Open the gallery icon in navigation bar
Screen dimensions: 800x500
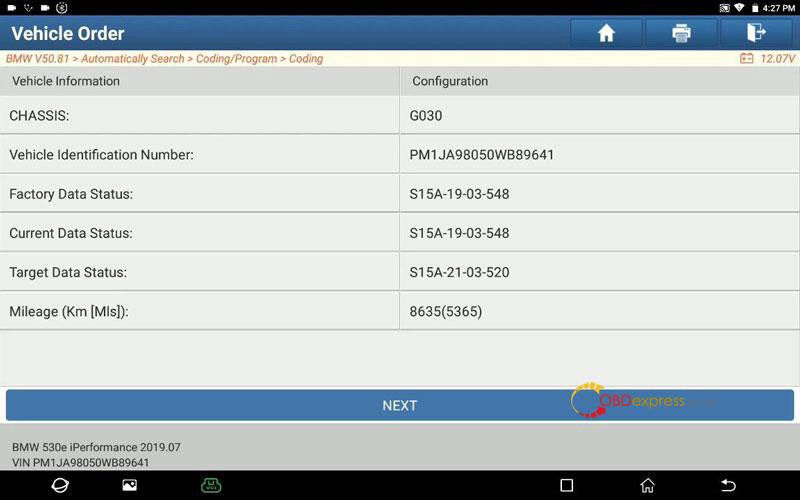coord(130,485)
